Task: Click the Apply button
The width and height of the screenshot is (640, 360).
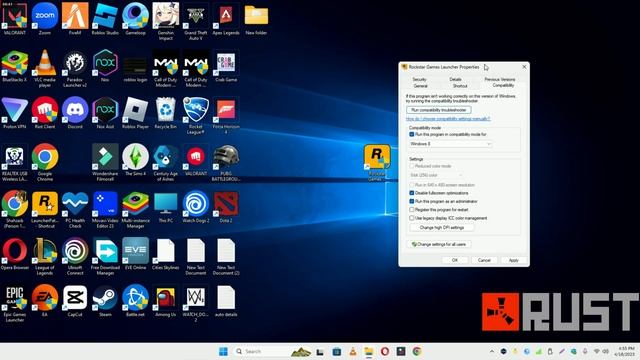Action: pyautogui.click(x=513, y=260)
